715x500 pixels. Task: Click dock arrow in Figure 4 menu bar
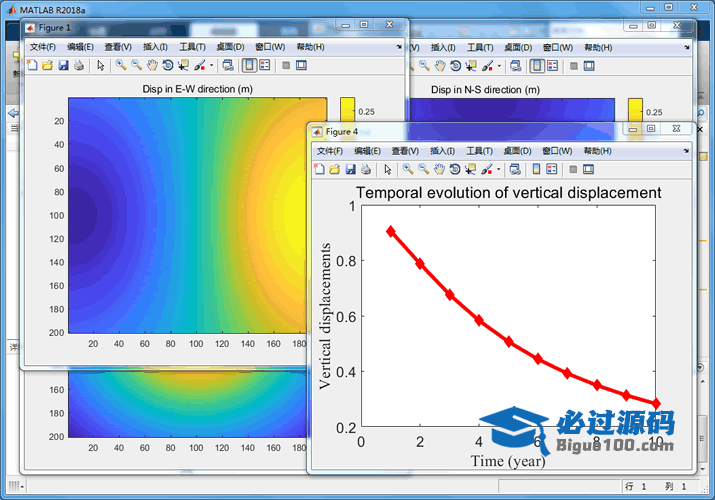point(686,151)
